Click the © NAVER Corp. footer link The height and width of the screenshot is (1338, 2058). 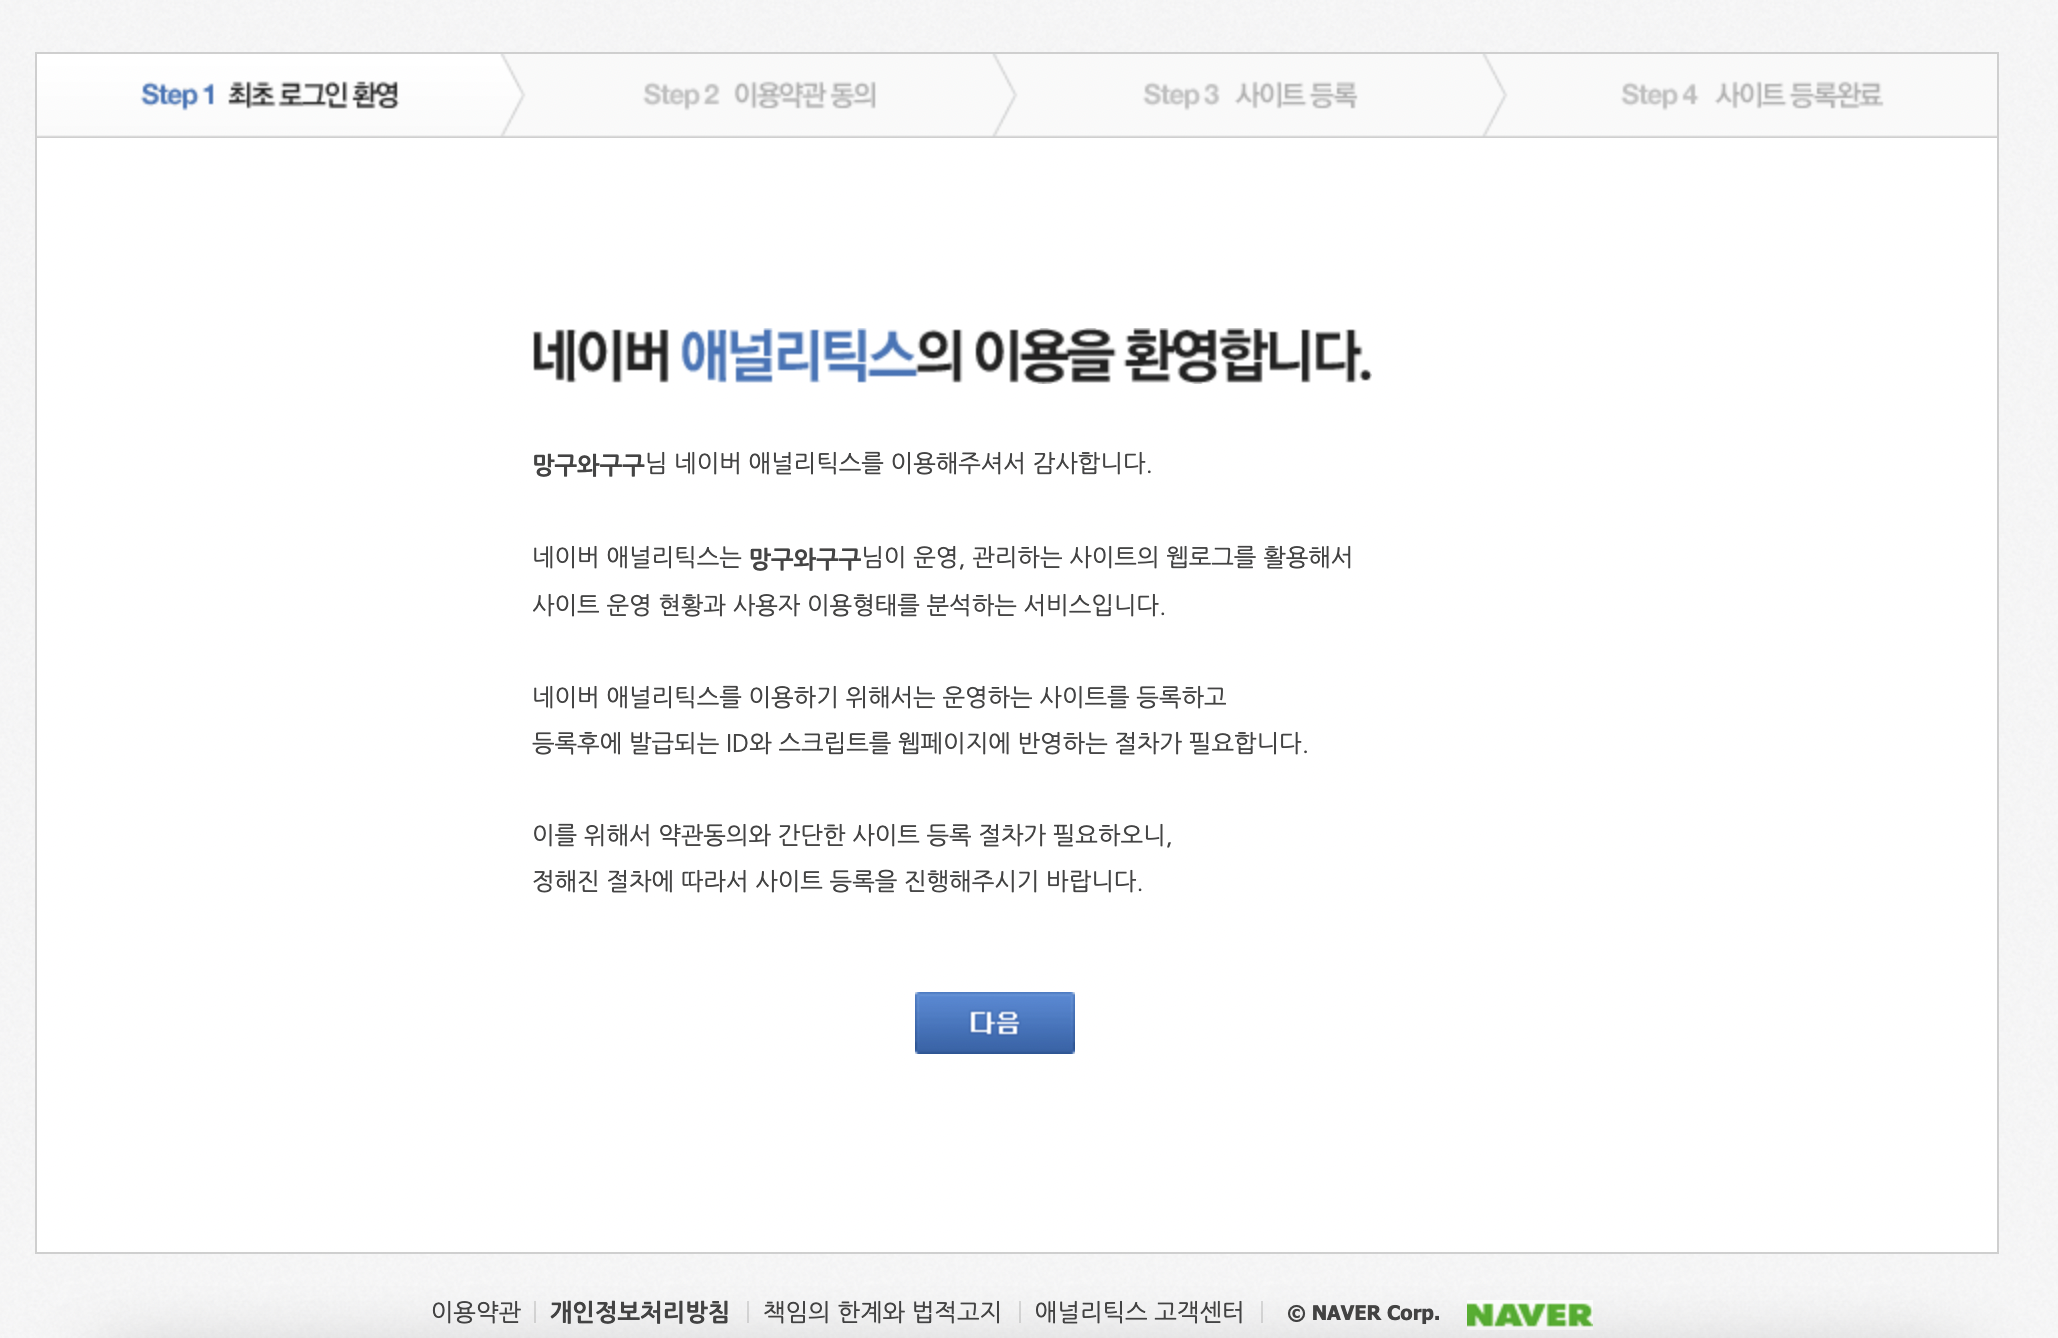(x=1363, y=1313)
